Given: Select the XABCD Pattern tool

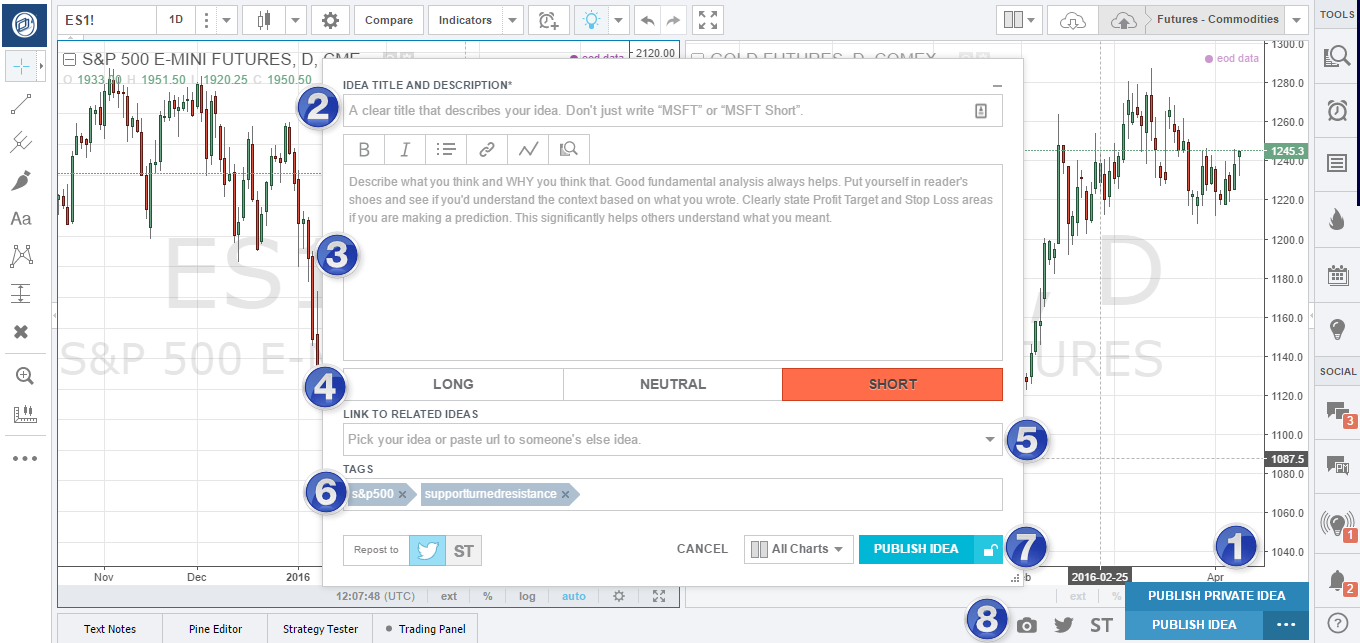Looking at the screenshot, I should coord(23,255).
